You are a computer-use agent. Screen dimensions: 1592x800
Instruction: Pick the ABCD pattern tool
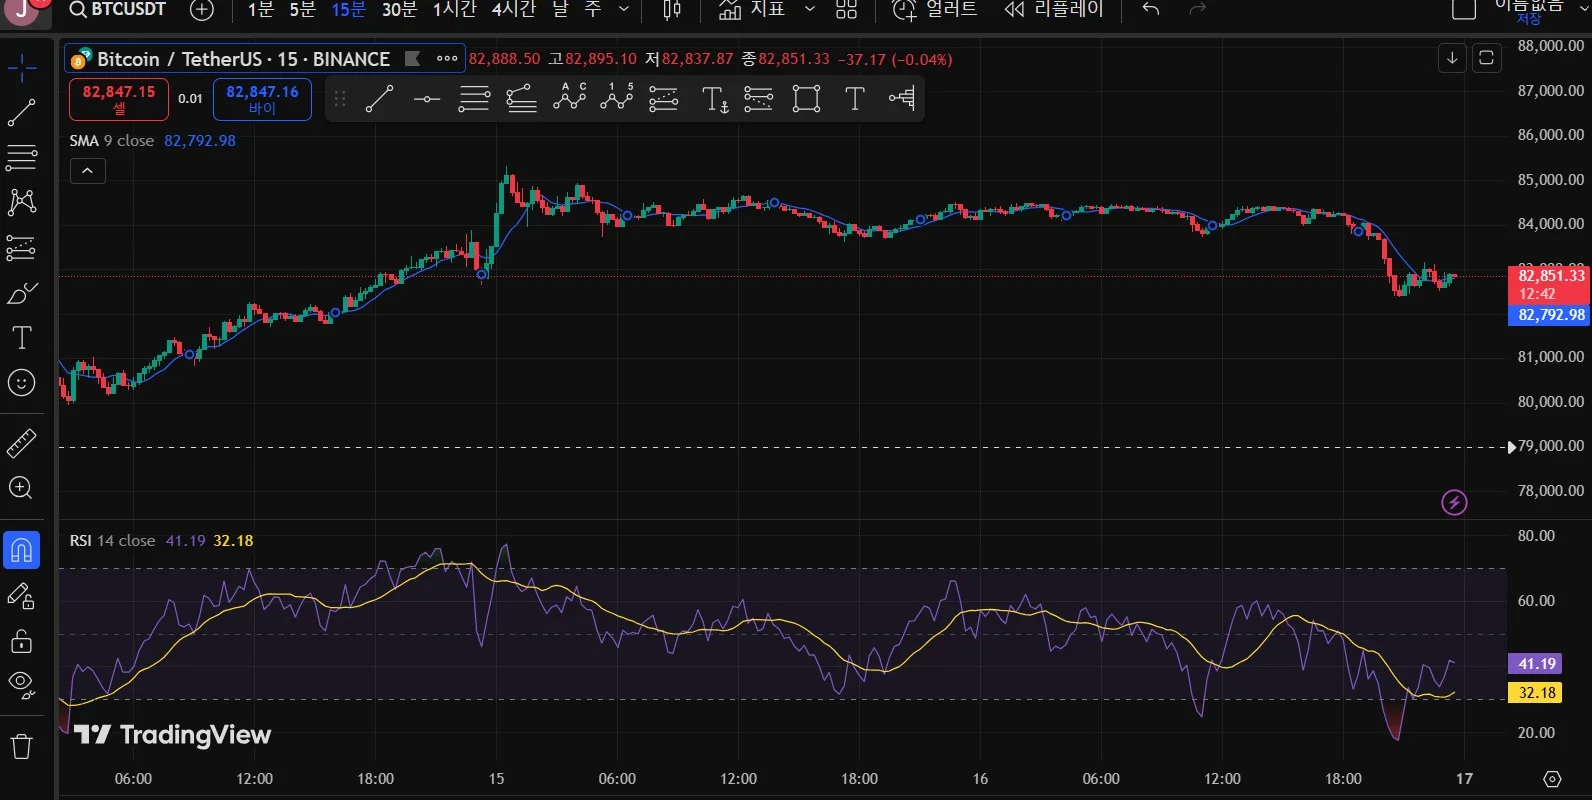[569, 98]
